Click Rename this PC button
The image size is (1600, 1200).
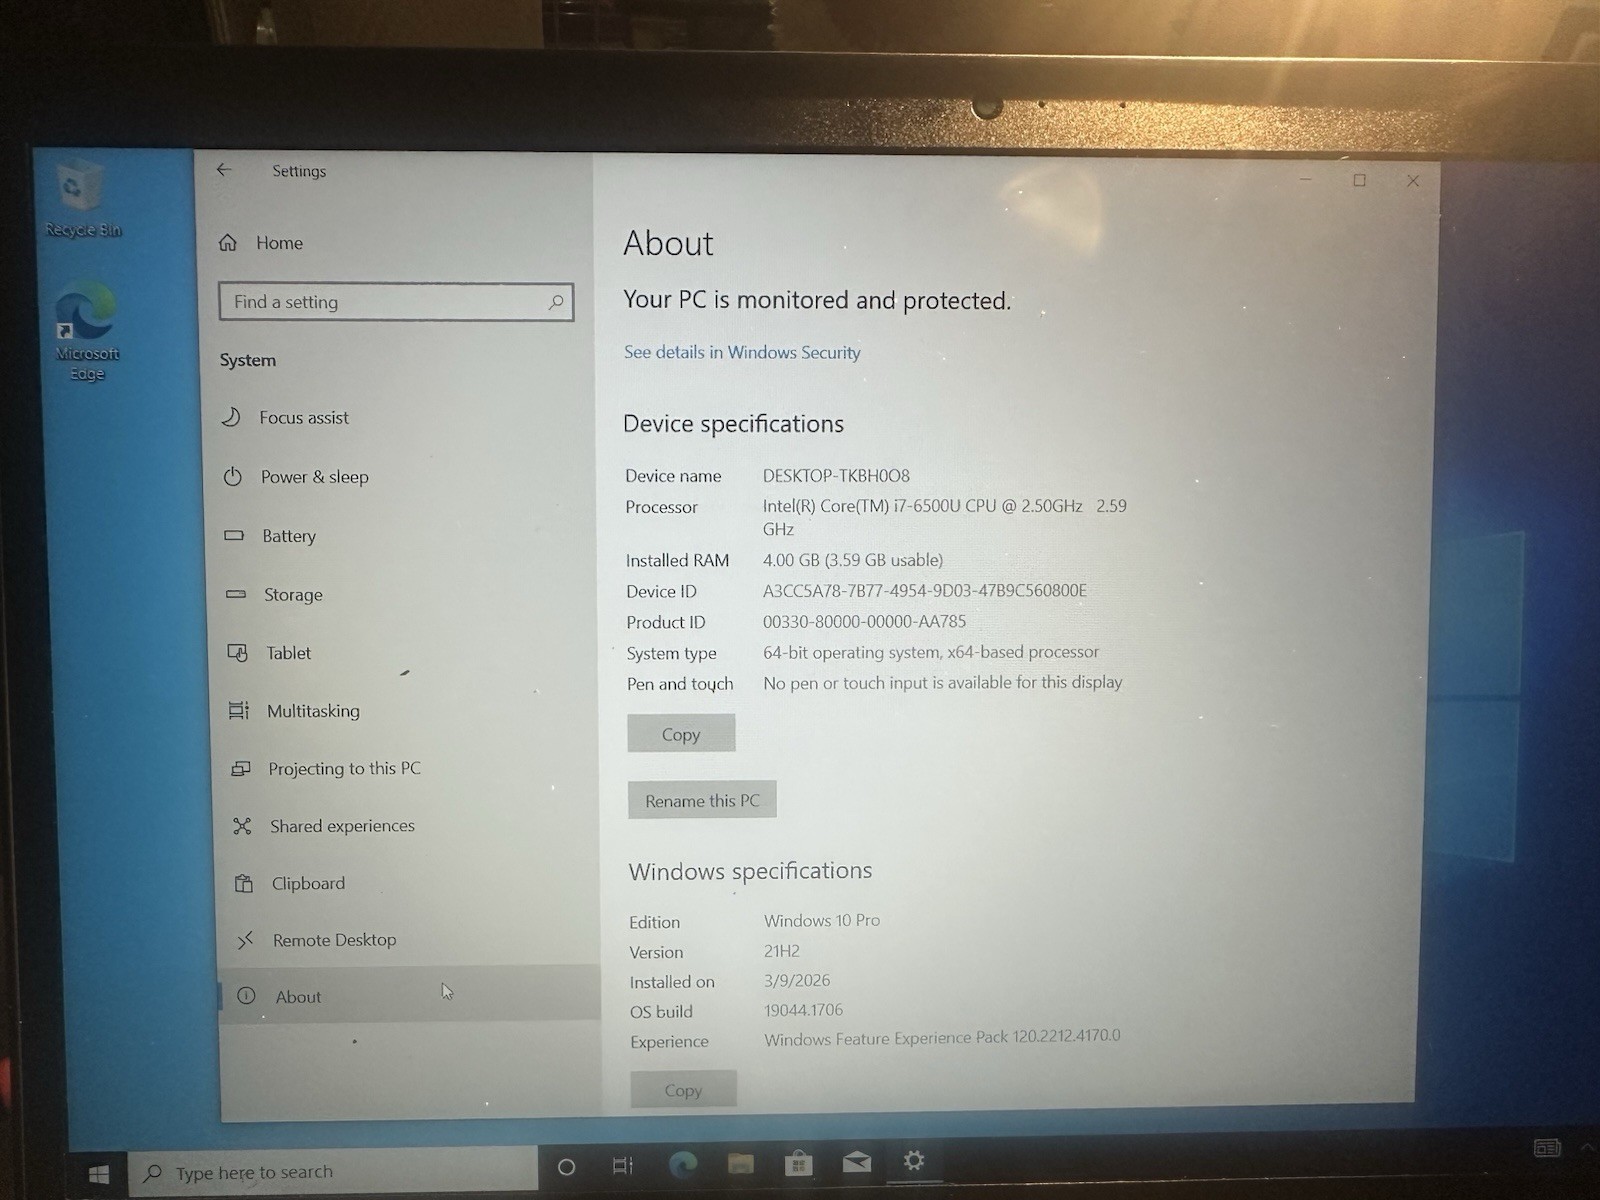tap(702, 800)
